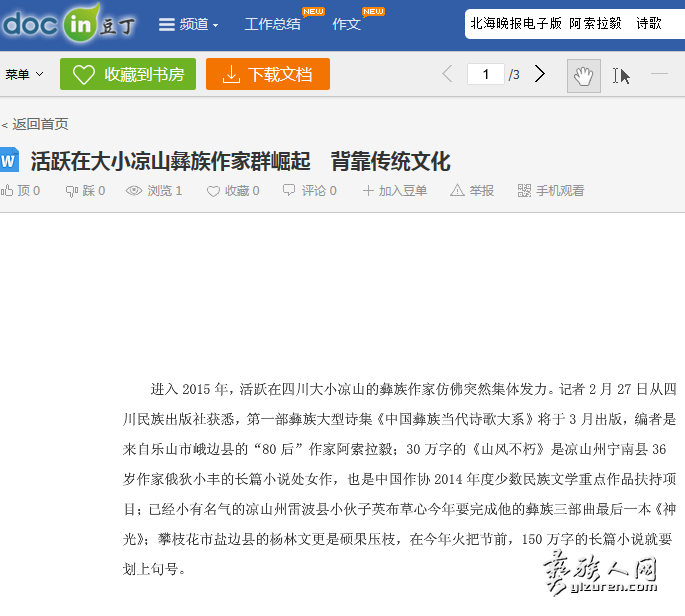This screenshot has height=616, width=685.
Task: Open the 菜单 dropdown
Action: coord(24,74)
